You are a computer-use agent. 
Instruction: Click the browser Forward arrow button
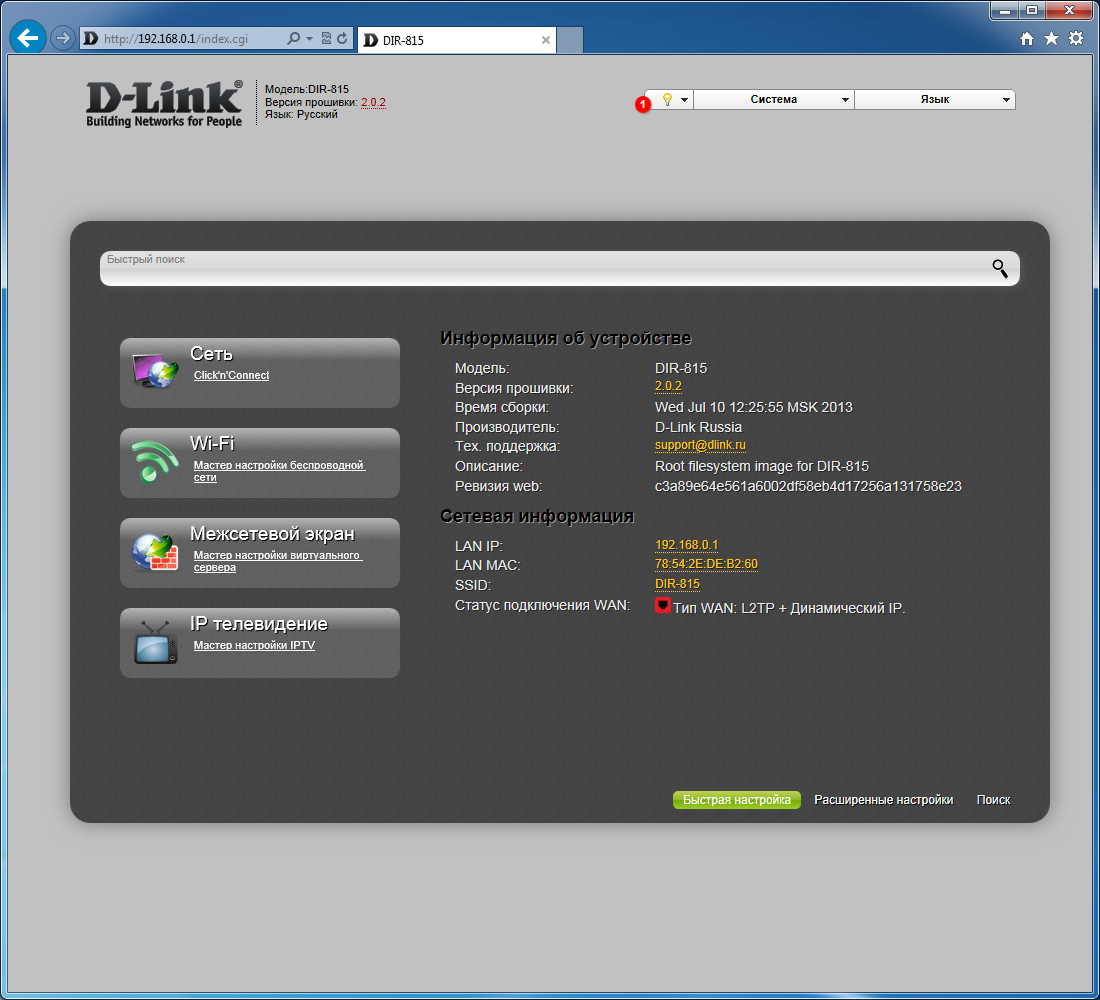pos(63,38)
